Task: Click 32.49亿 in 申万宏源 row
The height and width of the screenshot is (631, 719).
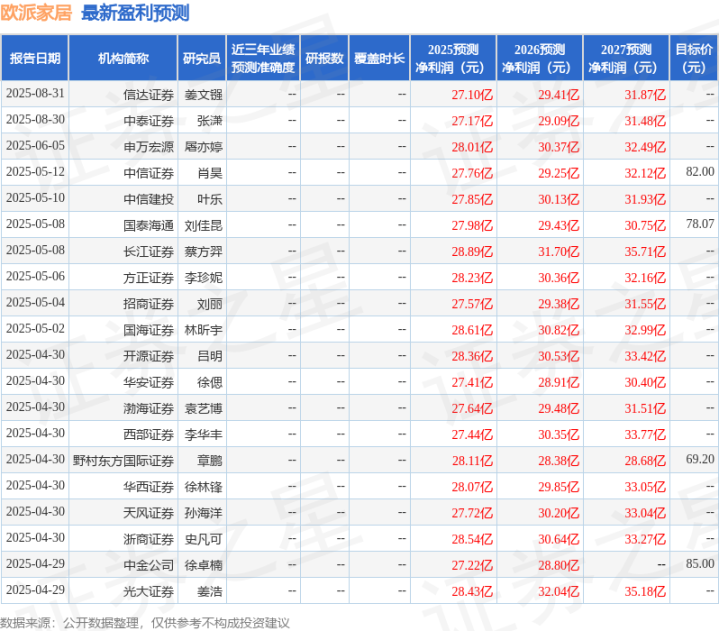Action: click(645, 147)
